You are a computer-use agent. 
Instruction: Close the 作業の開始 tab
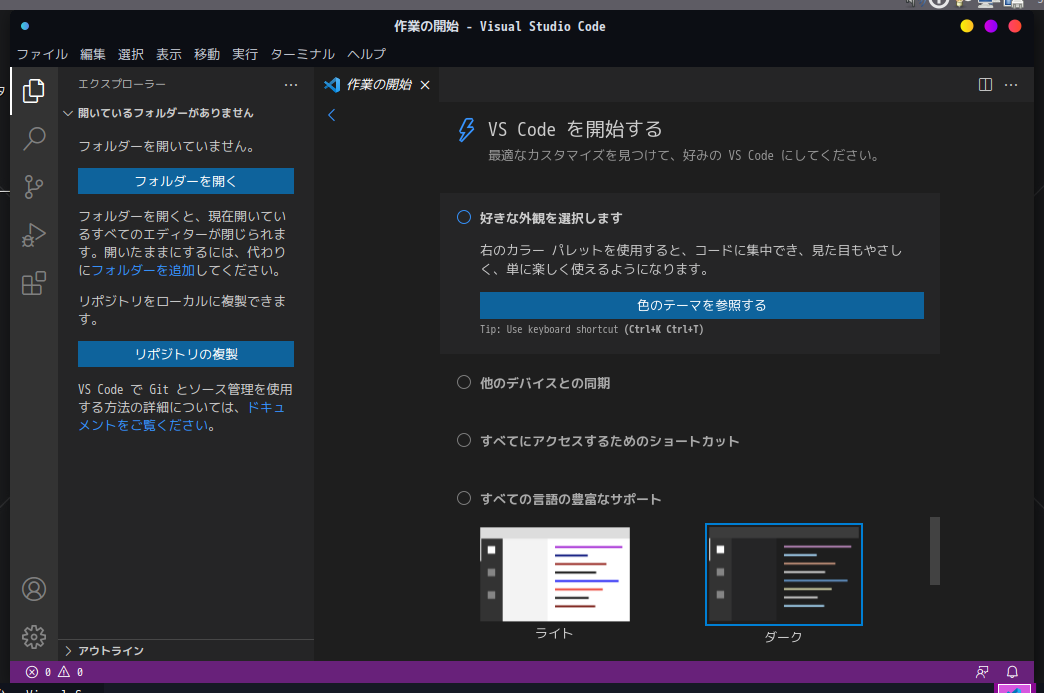coord(425,85)
